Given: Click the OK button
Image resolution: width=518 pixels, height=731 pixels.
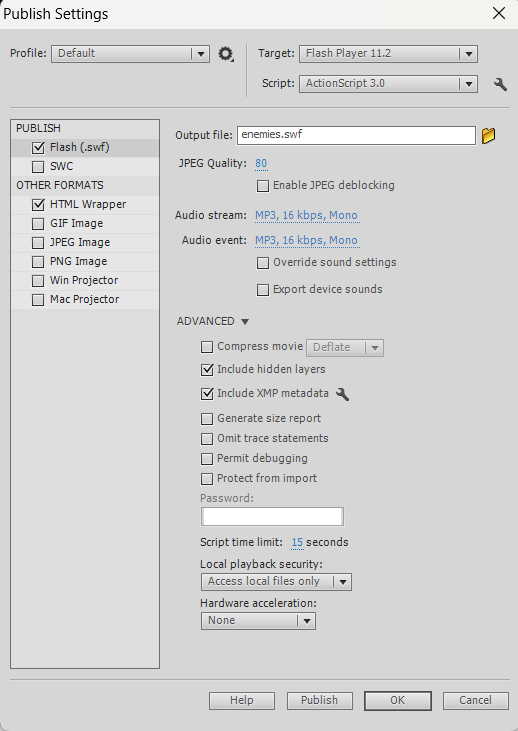Looking at the screenshot, I should [398, 700].
